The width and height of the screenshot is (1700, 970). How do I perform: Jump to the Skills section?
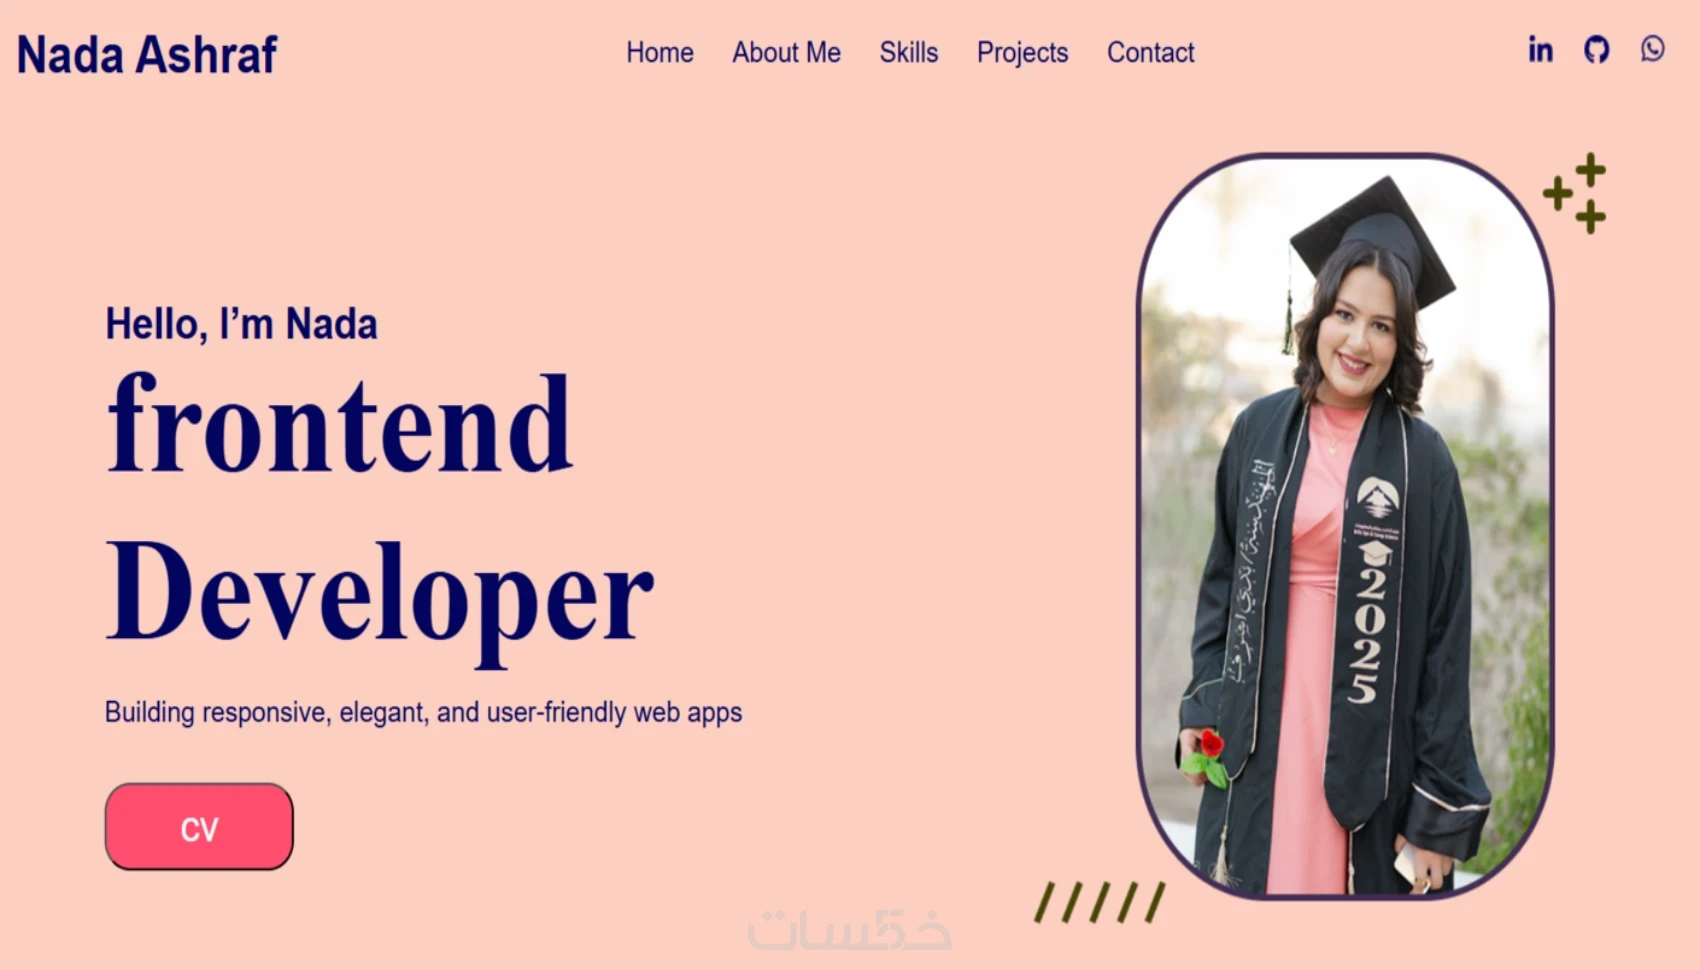(908, 52)
